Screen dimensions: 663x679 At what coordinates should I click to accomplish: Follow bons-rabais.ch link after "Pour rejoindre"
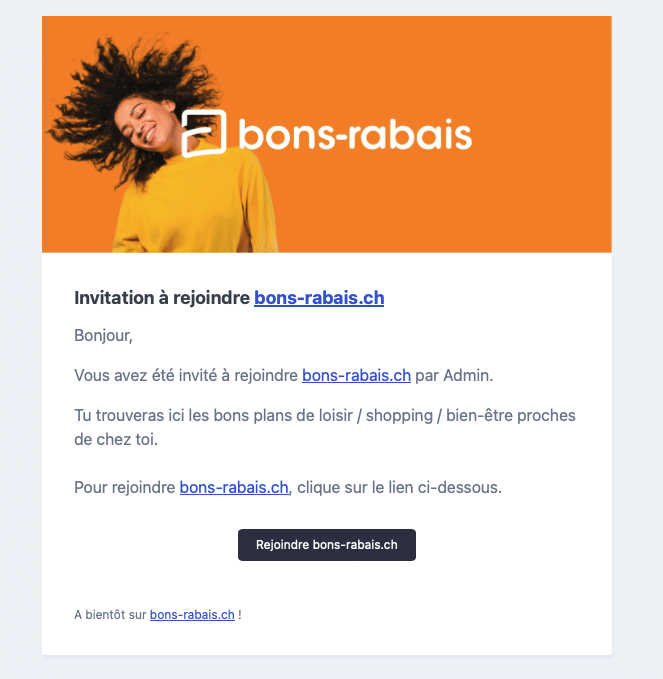click(x=234, y=487)
